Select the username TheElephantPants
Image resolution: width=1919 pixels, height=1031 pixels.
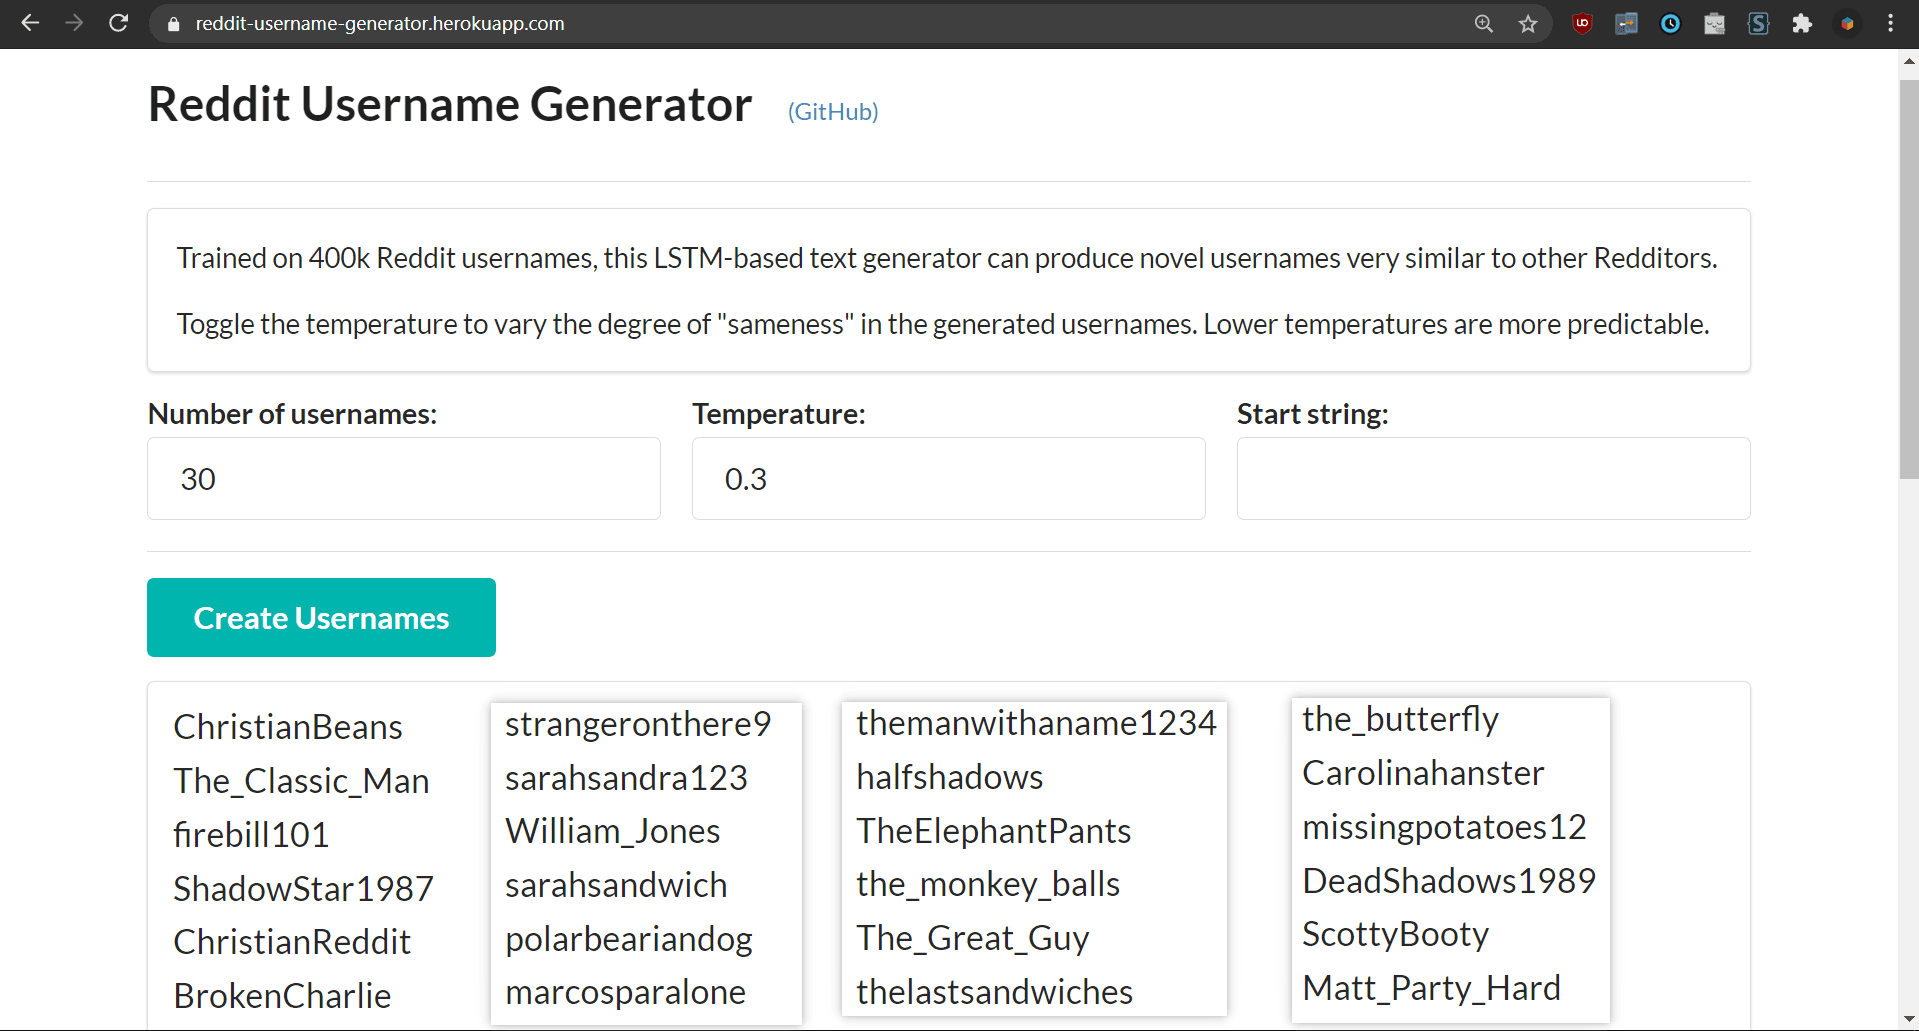click(993, 831)
